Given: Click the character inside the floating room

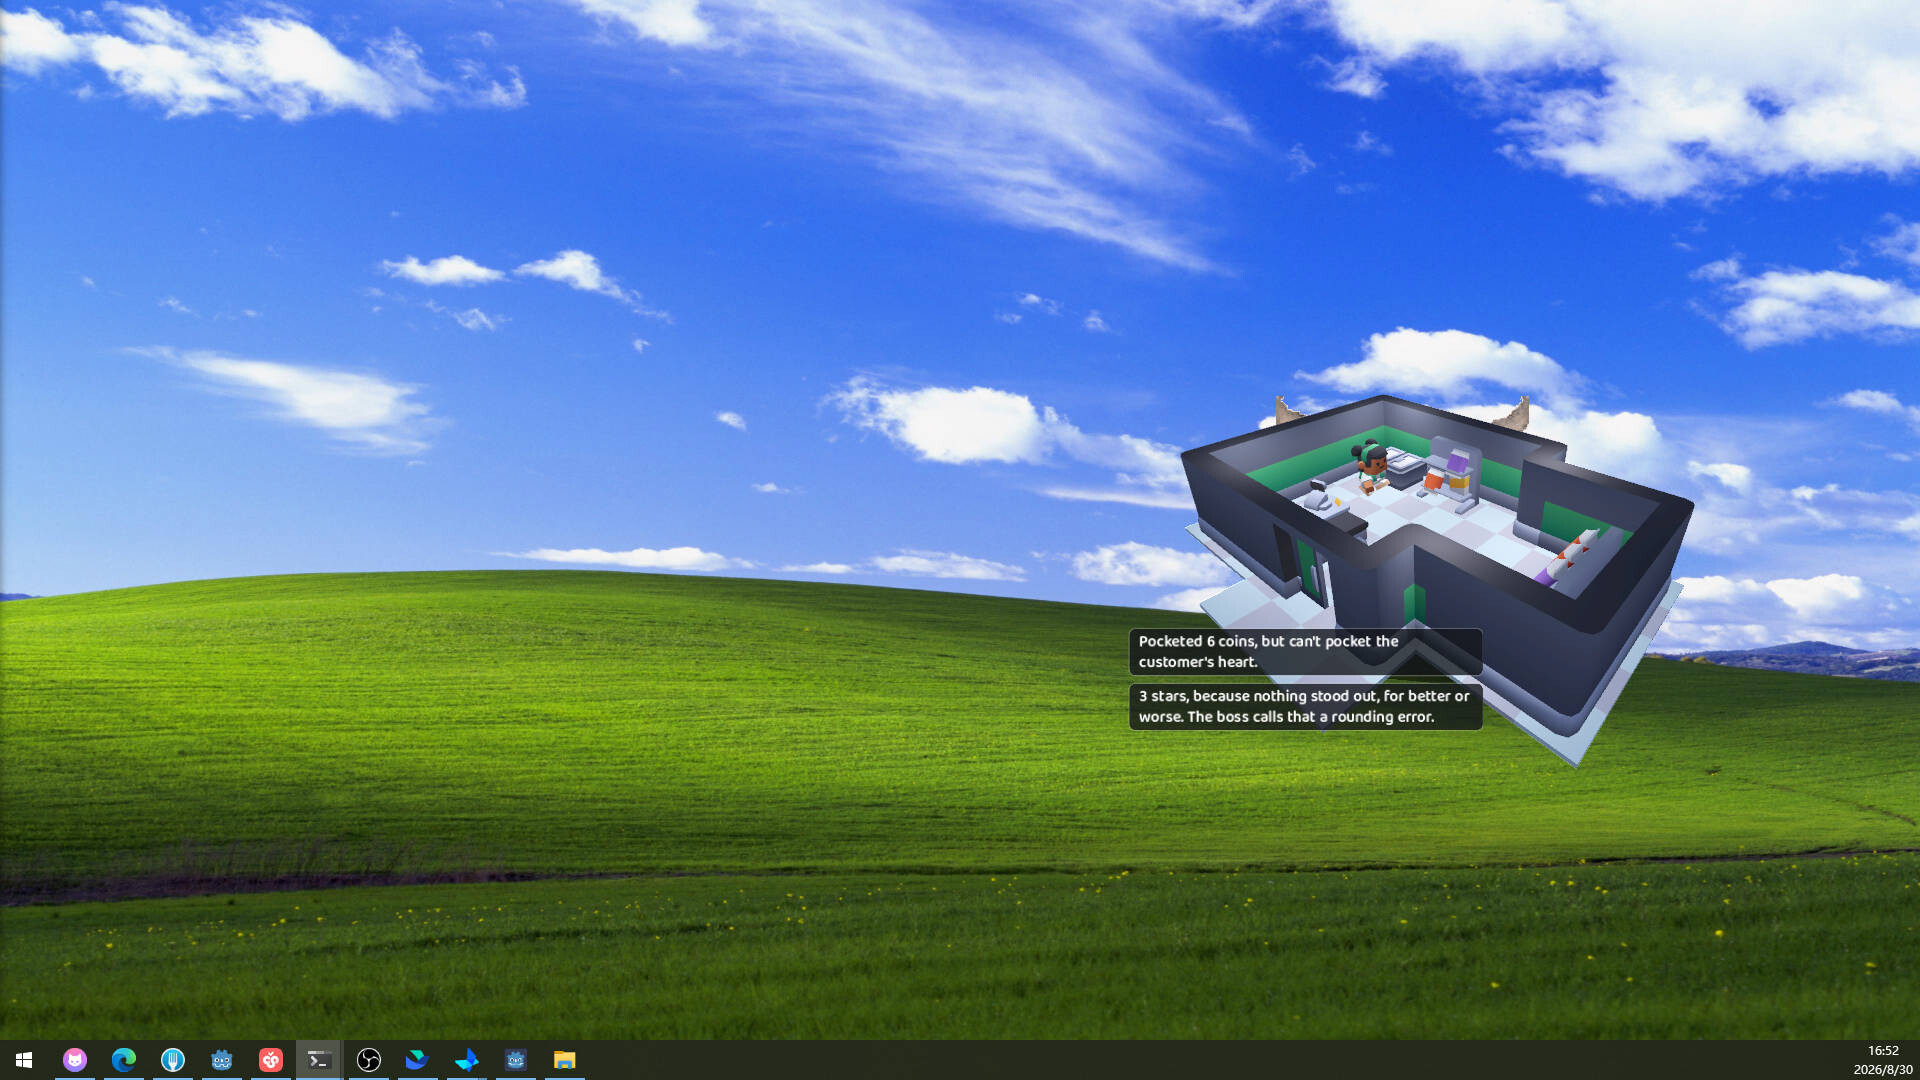Looking at the screenshot, I should click(x=1372, y=466).
